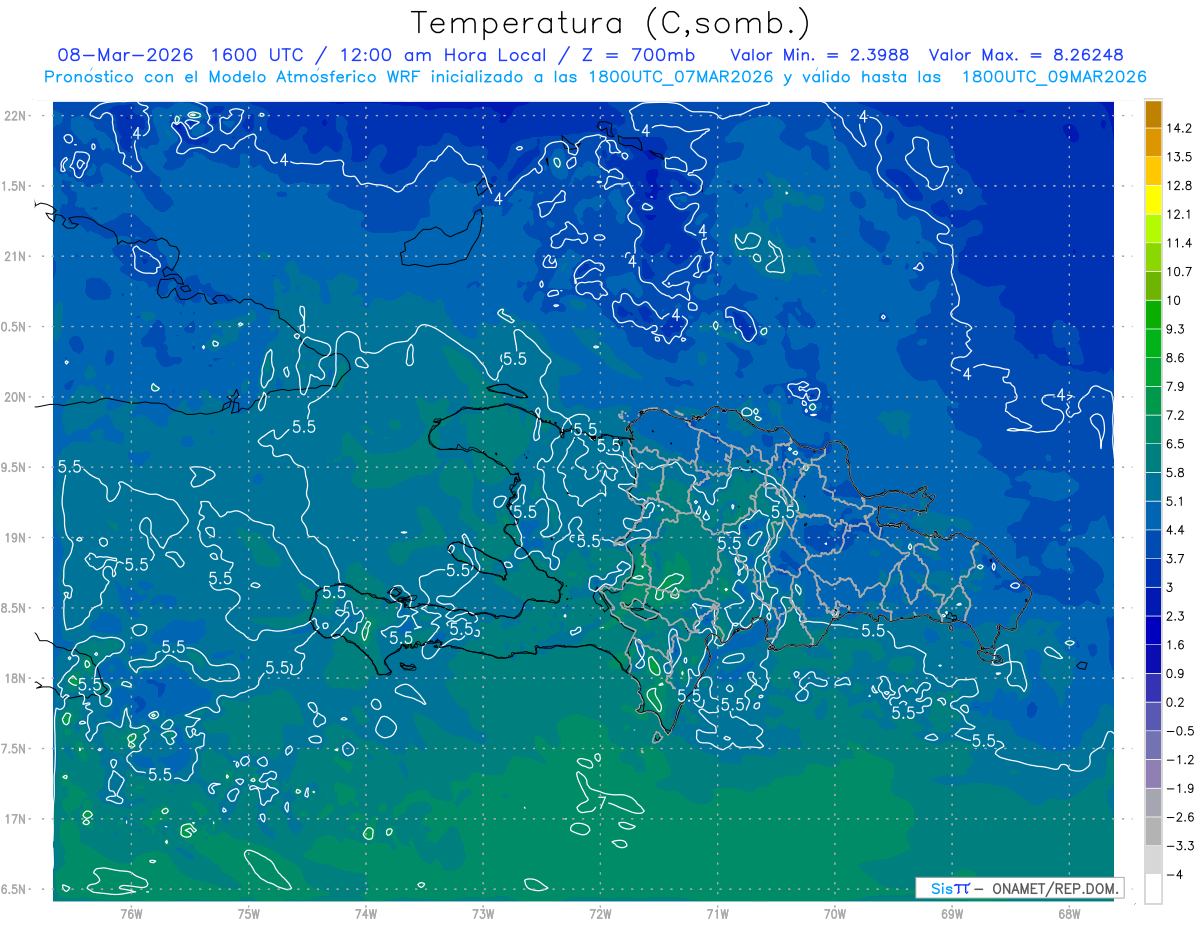Screen dimensions: 1200x927
Task: Click the "4.4" value on the color scale
Action: pos(1176,530)
